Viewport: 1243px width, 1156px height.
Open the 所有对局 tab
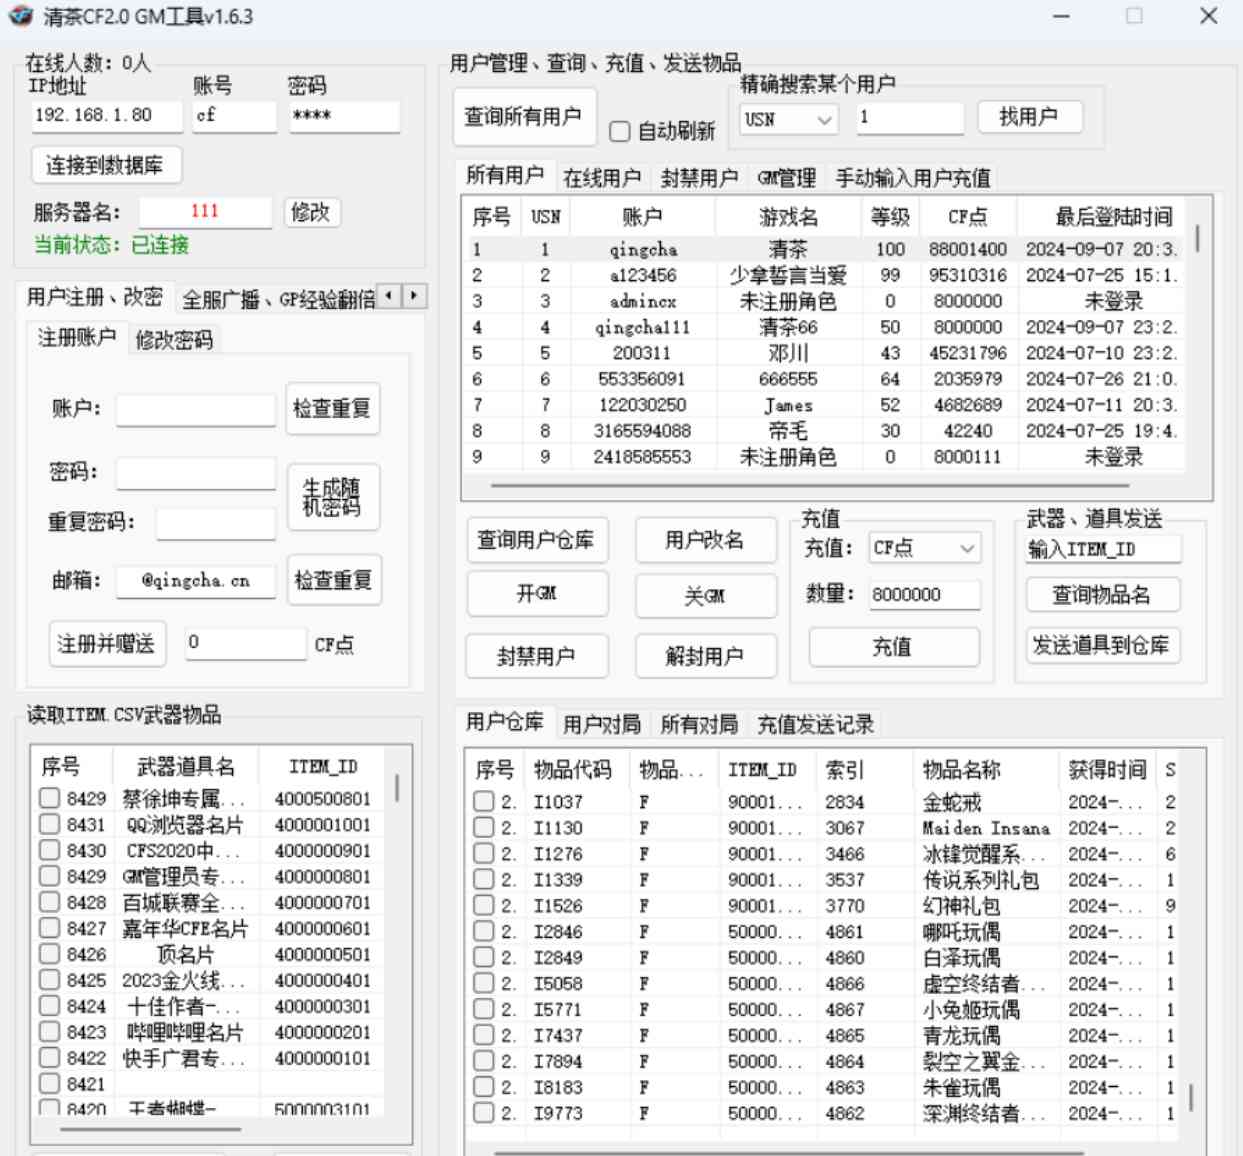(699, 724)
